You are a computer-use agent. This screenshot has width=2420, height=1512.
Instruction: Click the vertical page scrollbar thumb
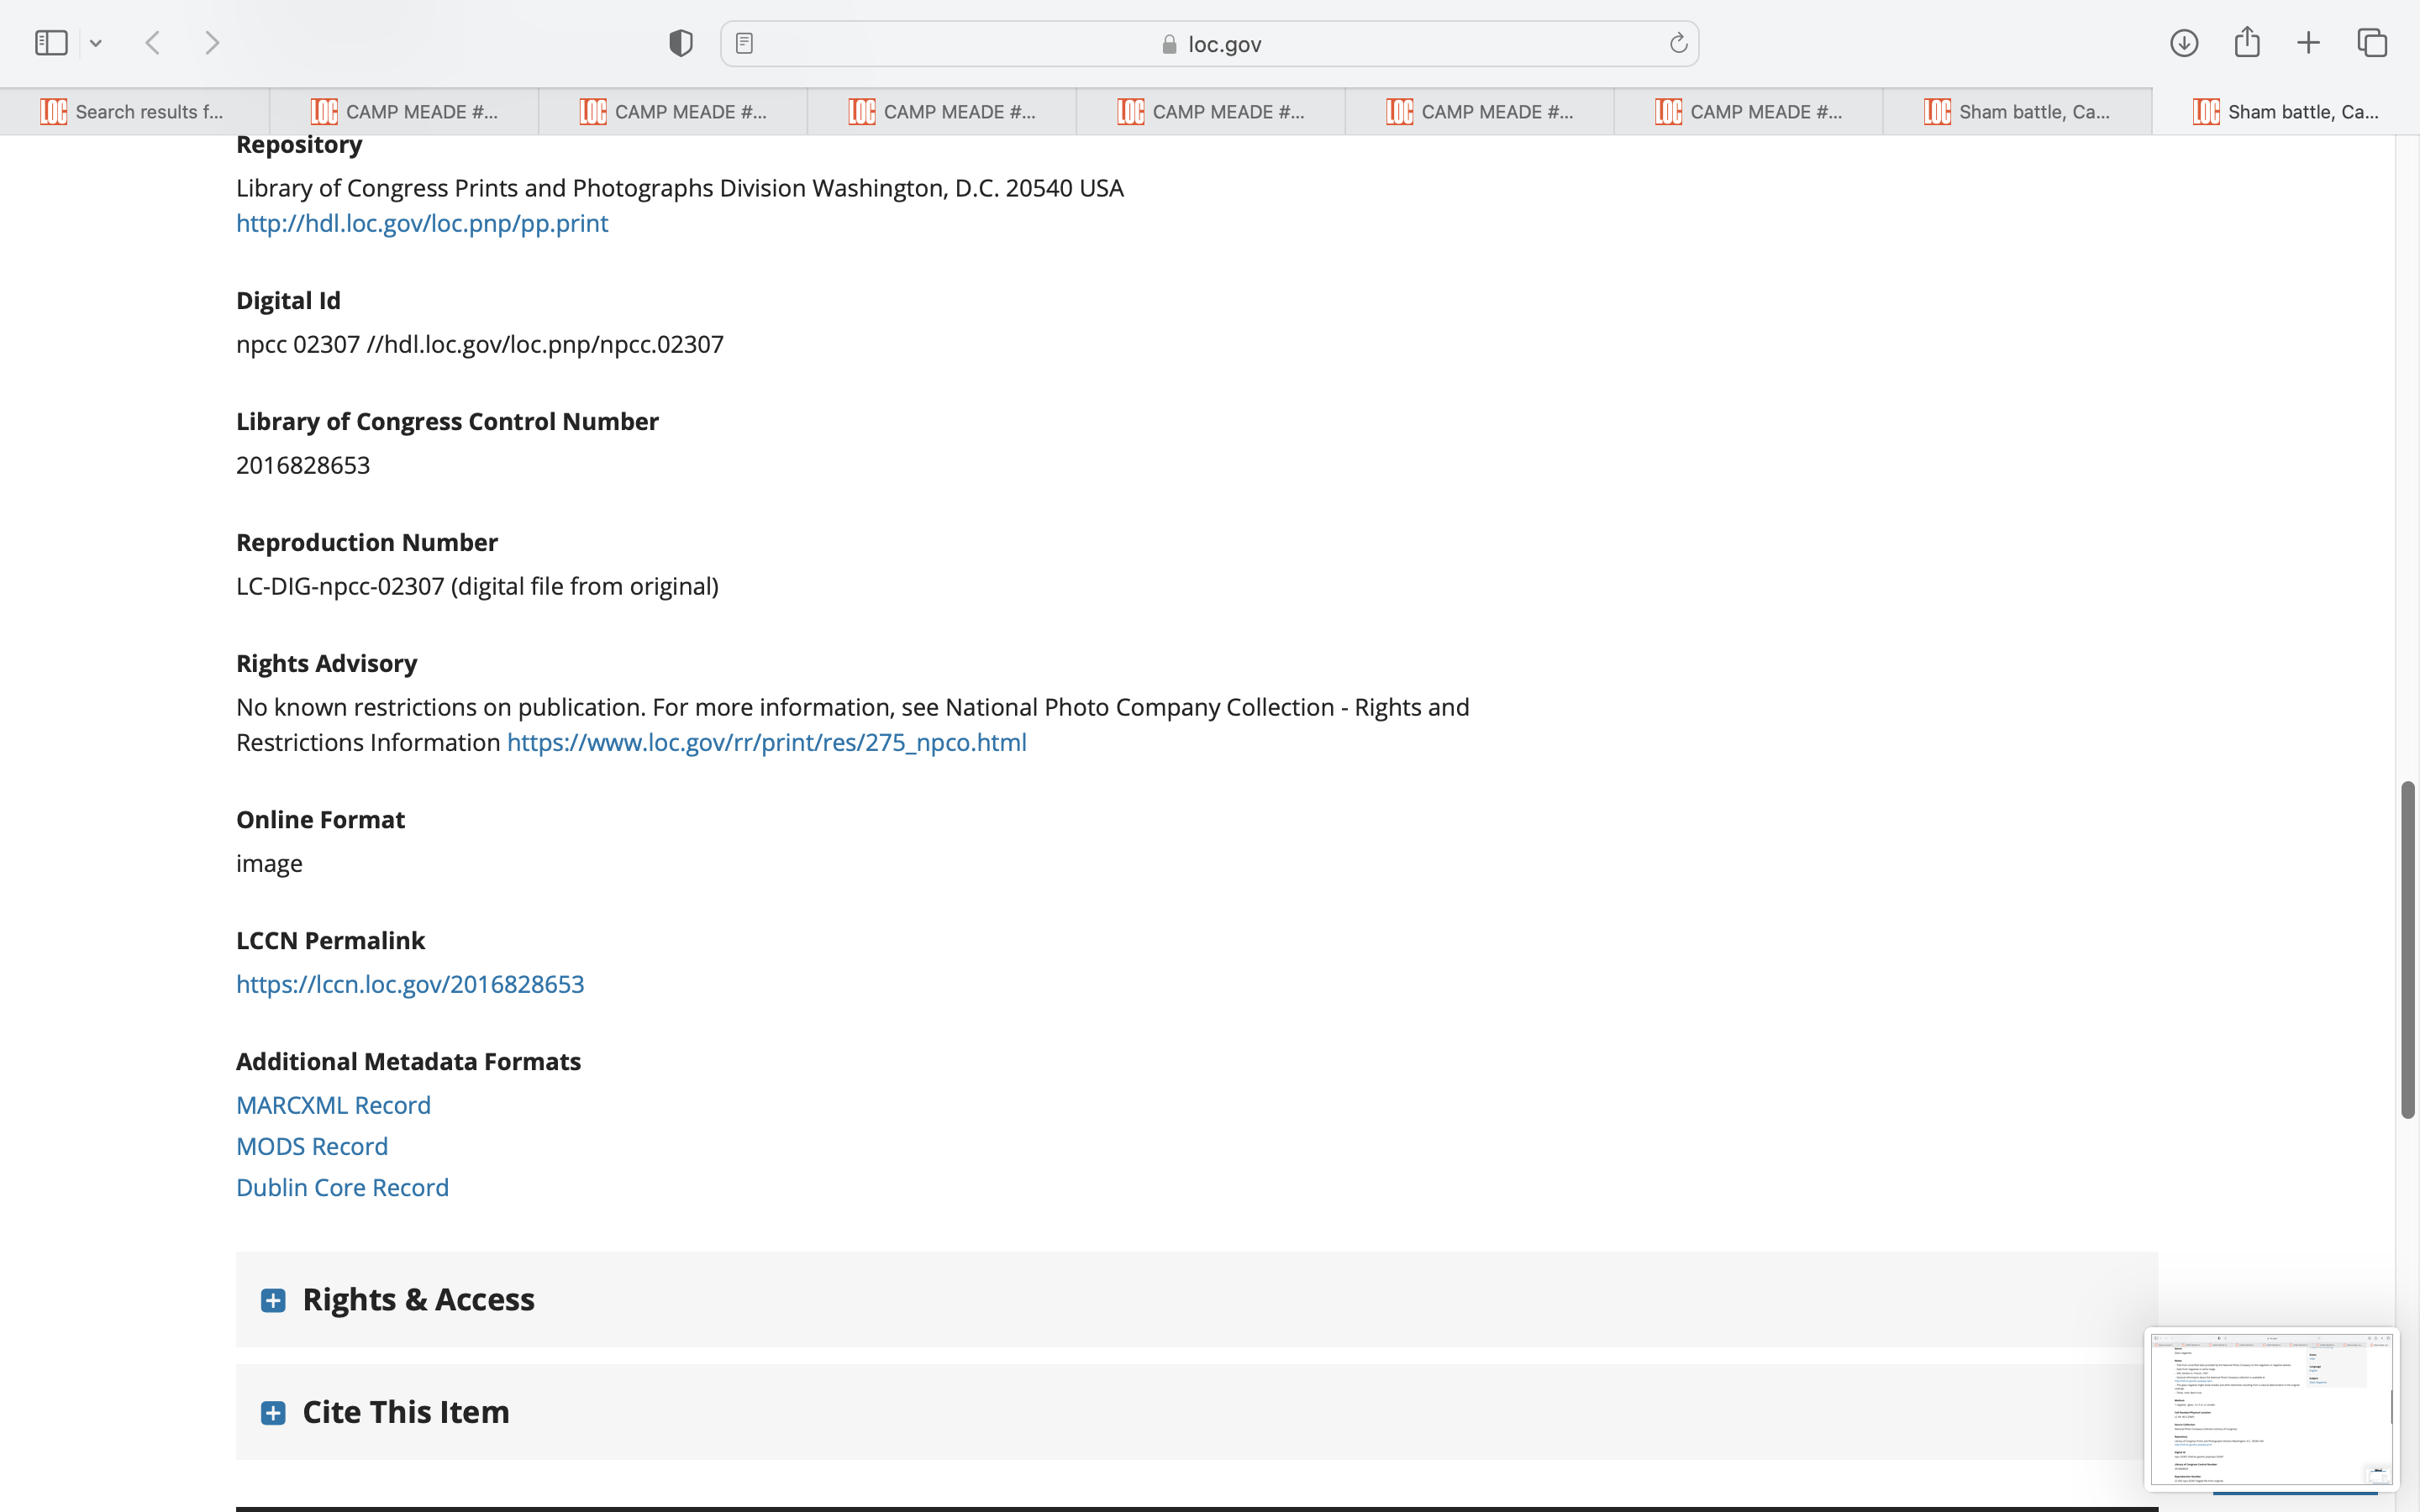coord(2408,950)
